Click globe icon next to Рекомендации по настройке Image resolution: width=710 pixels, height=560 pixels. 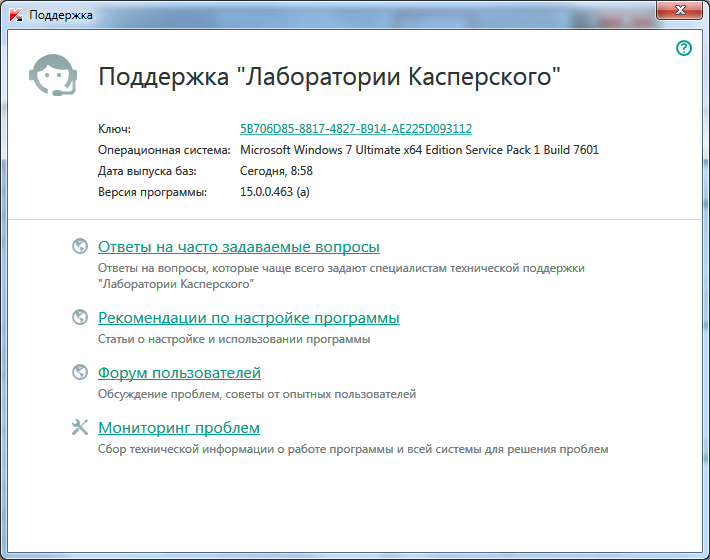[x=80, y=317]
